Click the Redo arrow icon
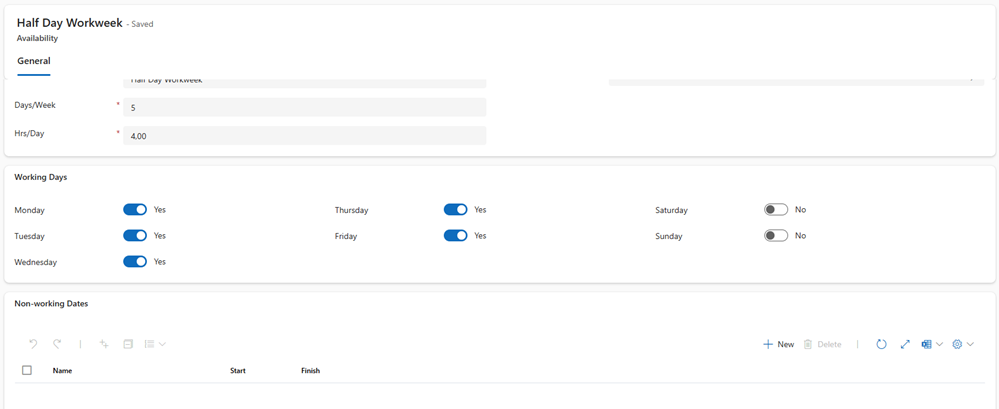The width and height of the screenshot is (999, 409). pos(57,344)
